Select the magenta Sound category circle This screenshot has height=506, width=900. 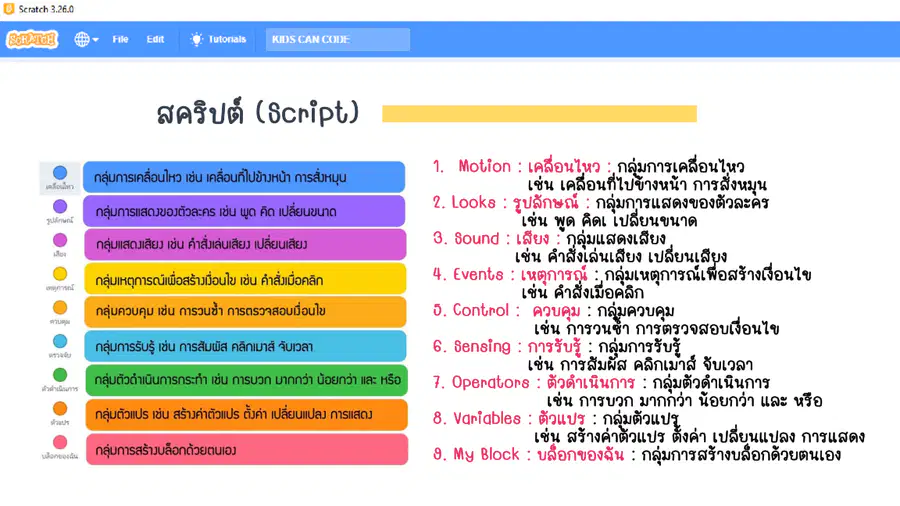[60, 240]
